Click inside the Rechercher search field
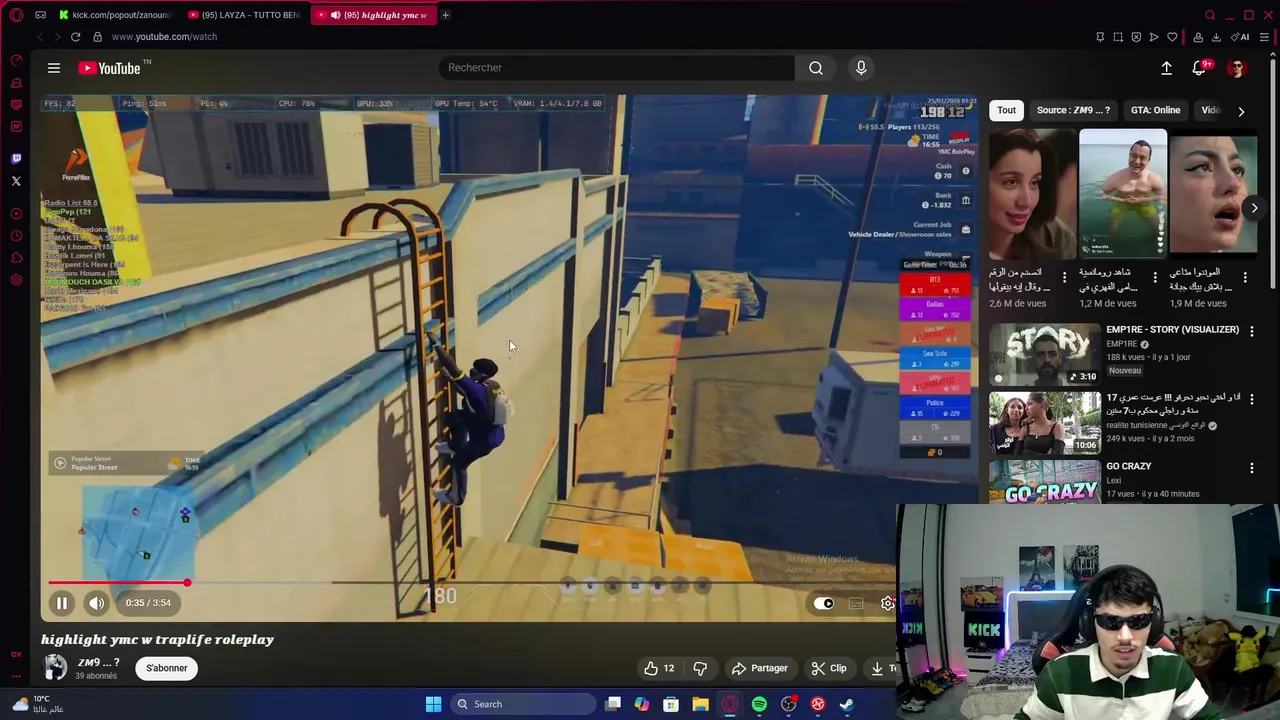 click(616, 68)
